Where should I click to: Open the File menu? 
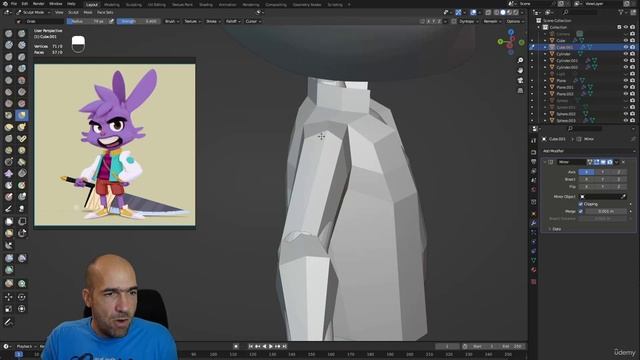pyautogui.click(x=14, y=4)
